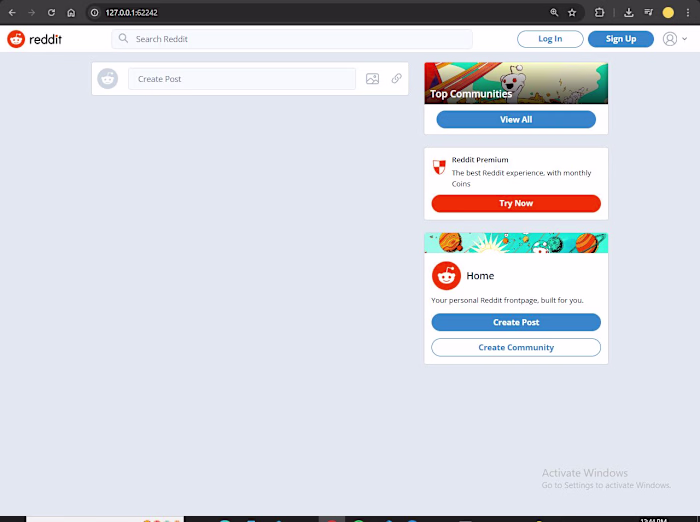
Task: Click the browser forward arrow
Action: pyautogui.click(x=32, y=13)
